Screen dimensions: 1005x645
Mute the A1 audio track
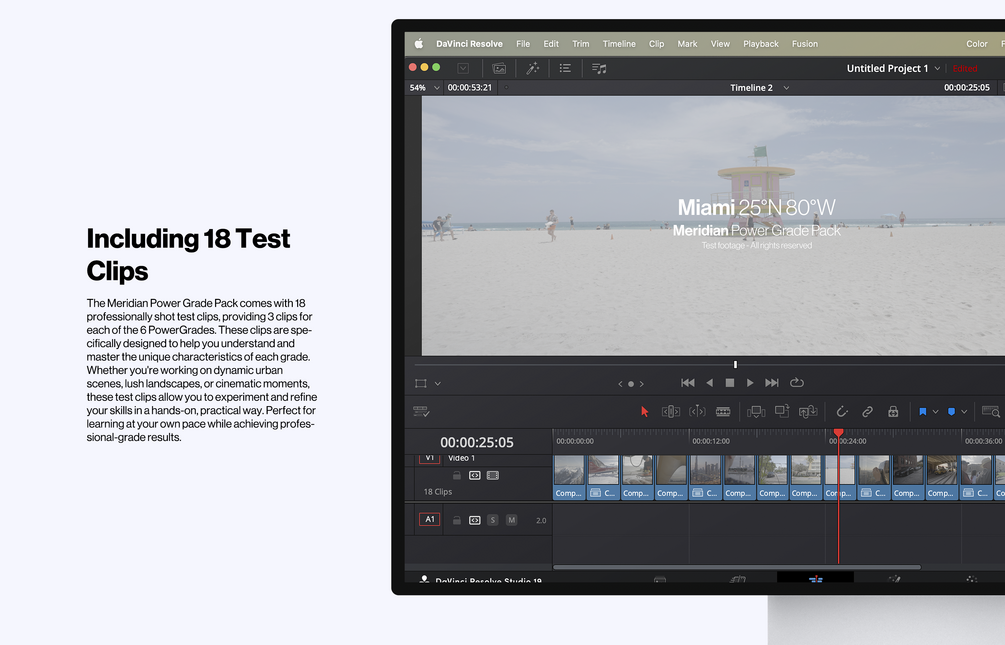511,520
